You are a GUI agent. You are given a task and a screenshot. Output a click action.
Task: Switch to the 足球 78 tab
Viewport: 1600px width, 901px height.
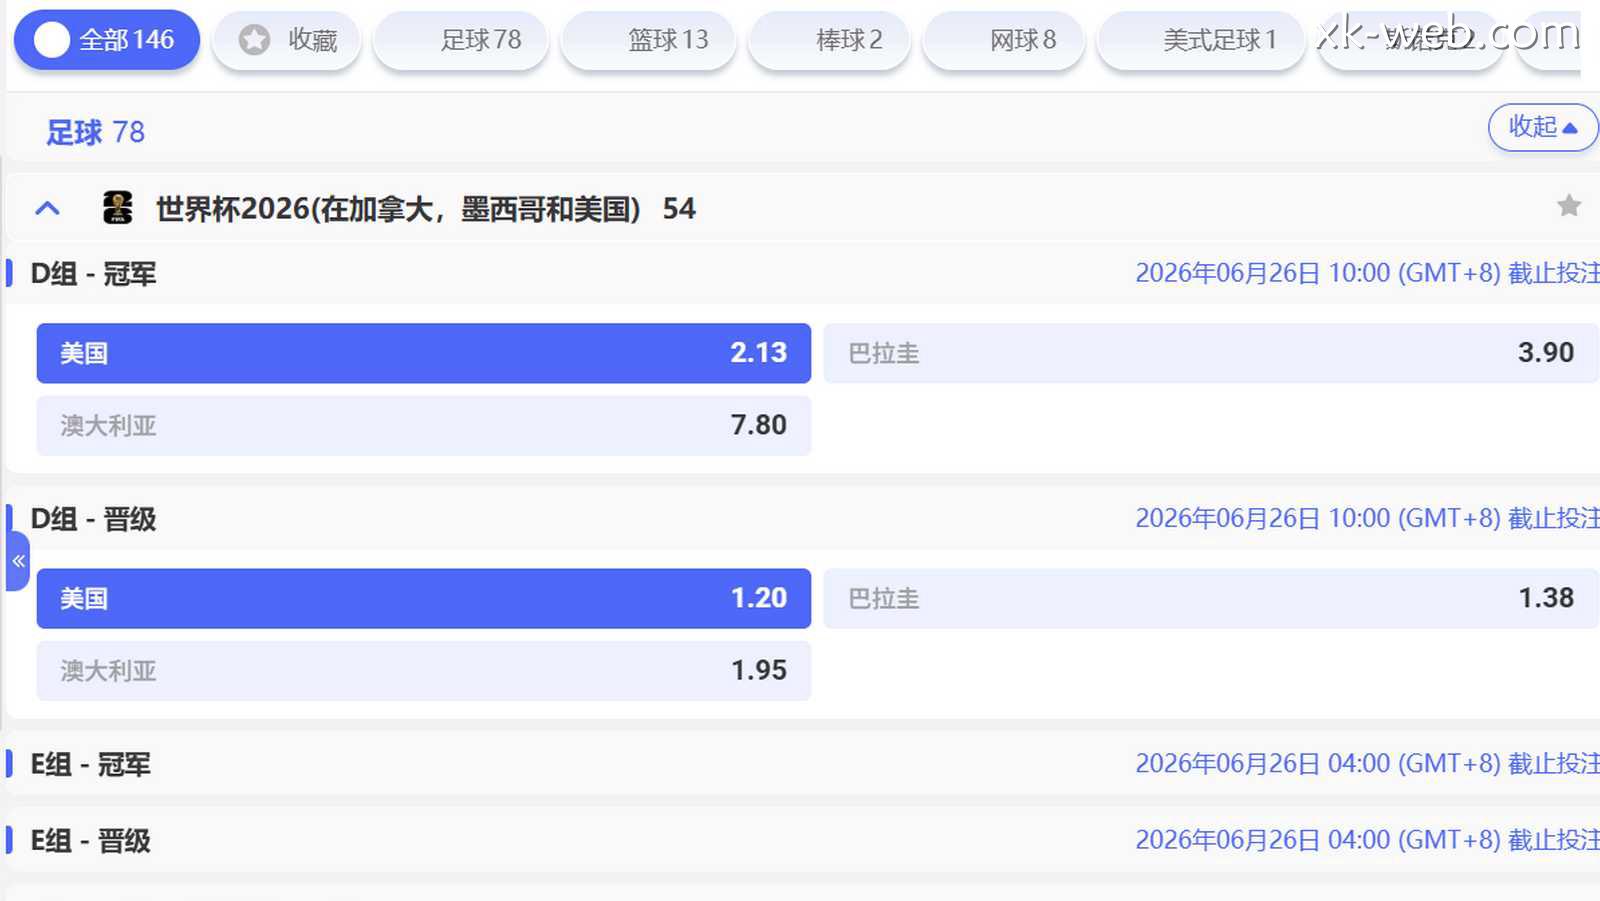point(461,40)
